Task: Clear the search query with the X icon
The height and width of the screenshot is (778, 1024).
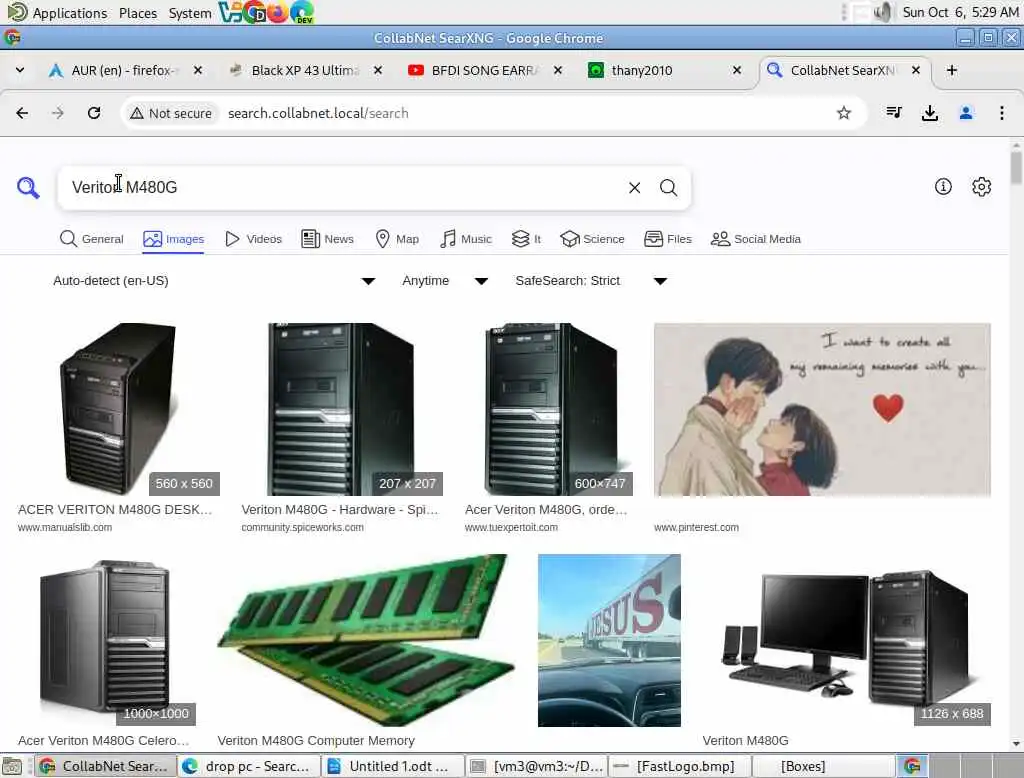Action: coord(634,188)
